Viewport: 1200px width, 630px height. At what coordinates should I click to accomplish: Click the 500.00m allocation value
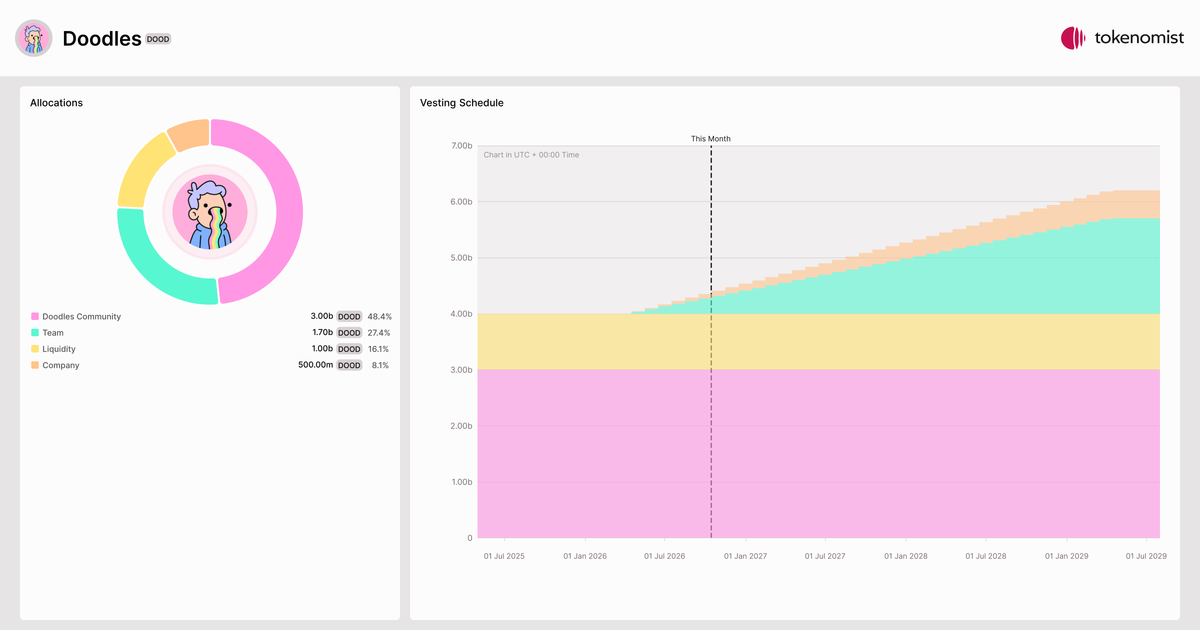click(316, 366)
